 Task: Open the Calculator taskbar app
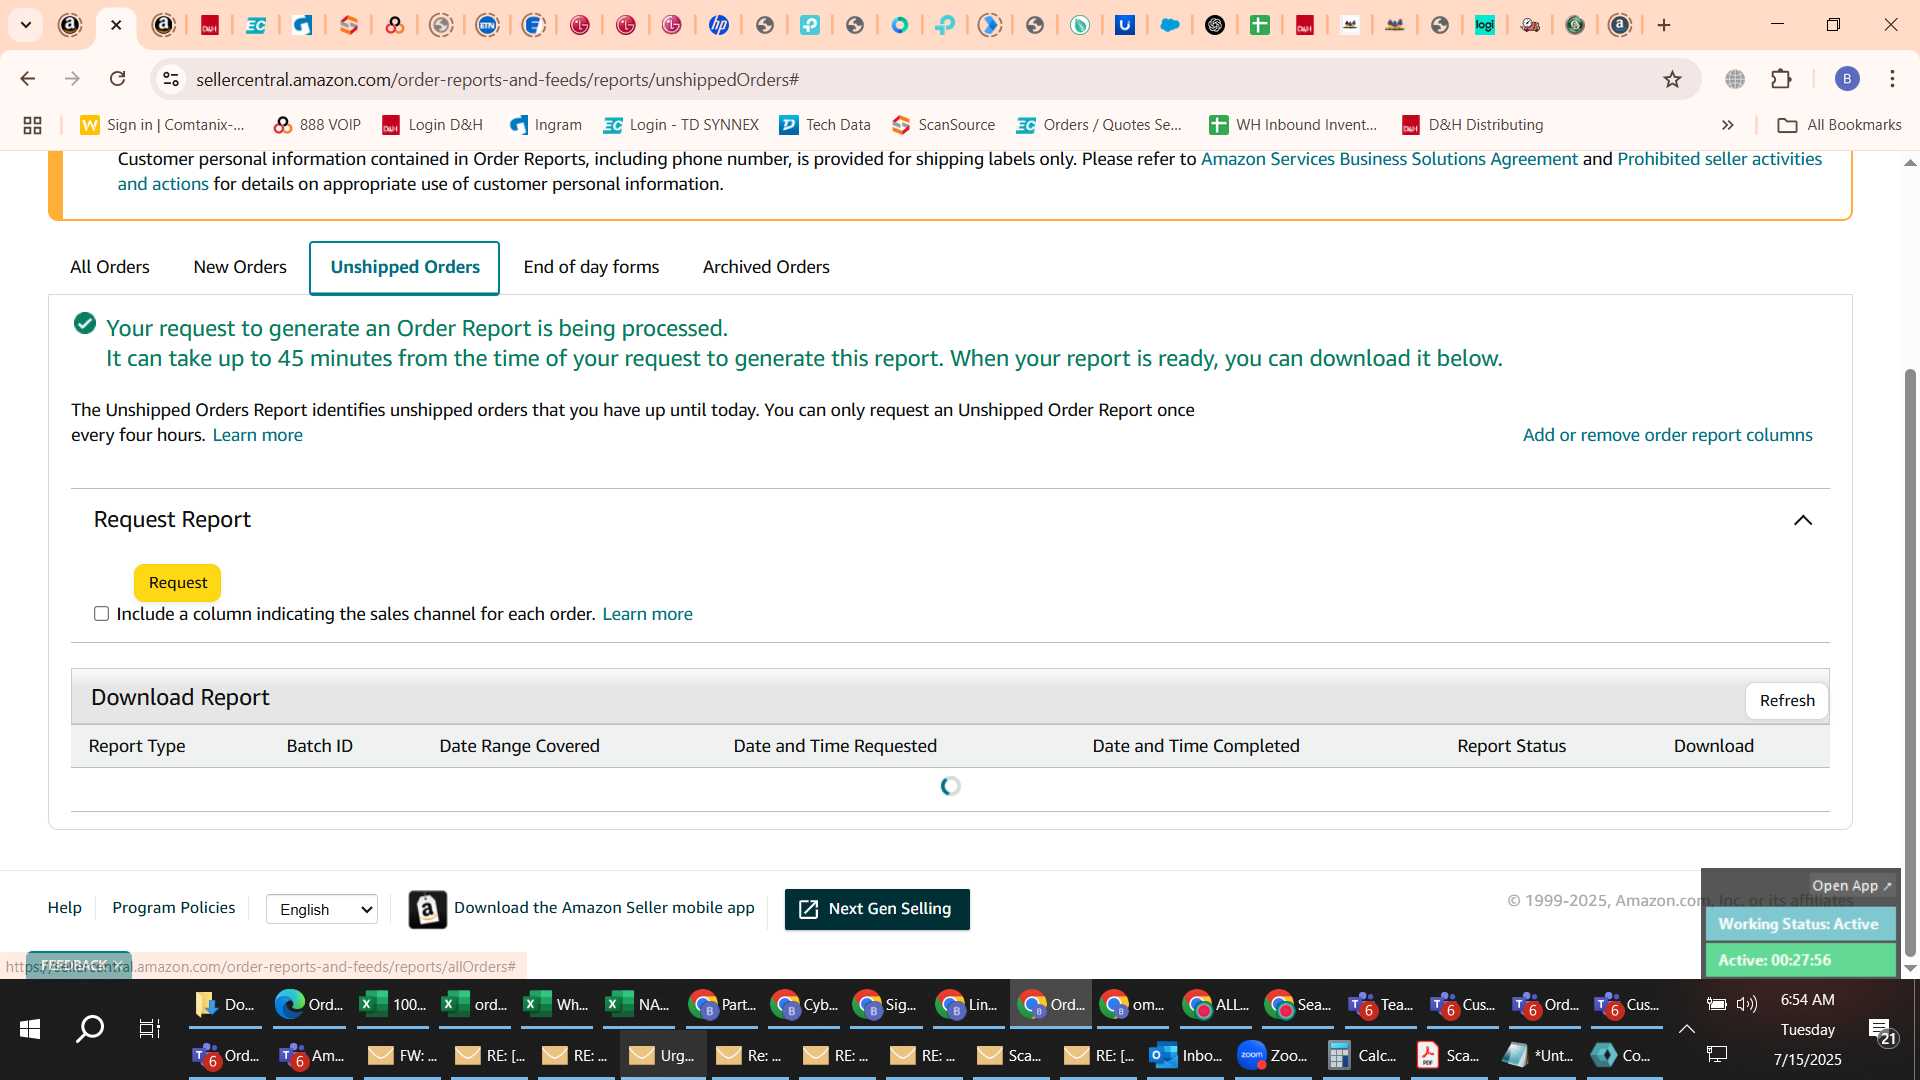point(1362,1055)
